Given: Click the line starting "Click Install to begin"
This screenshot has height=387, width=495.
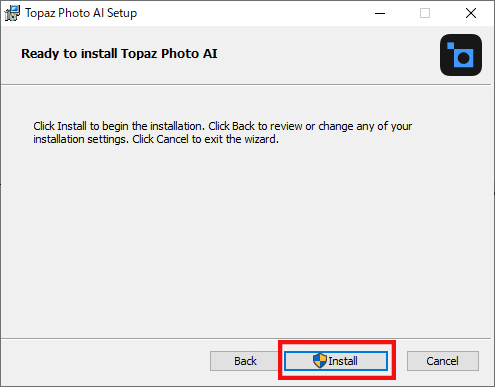Looking at the screenshot, I should click(x=222, y=126).
